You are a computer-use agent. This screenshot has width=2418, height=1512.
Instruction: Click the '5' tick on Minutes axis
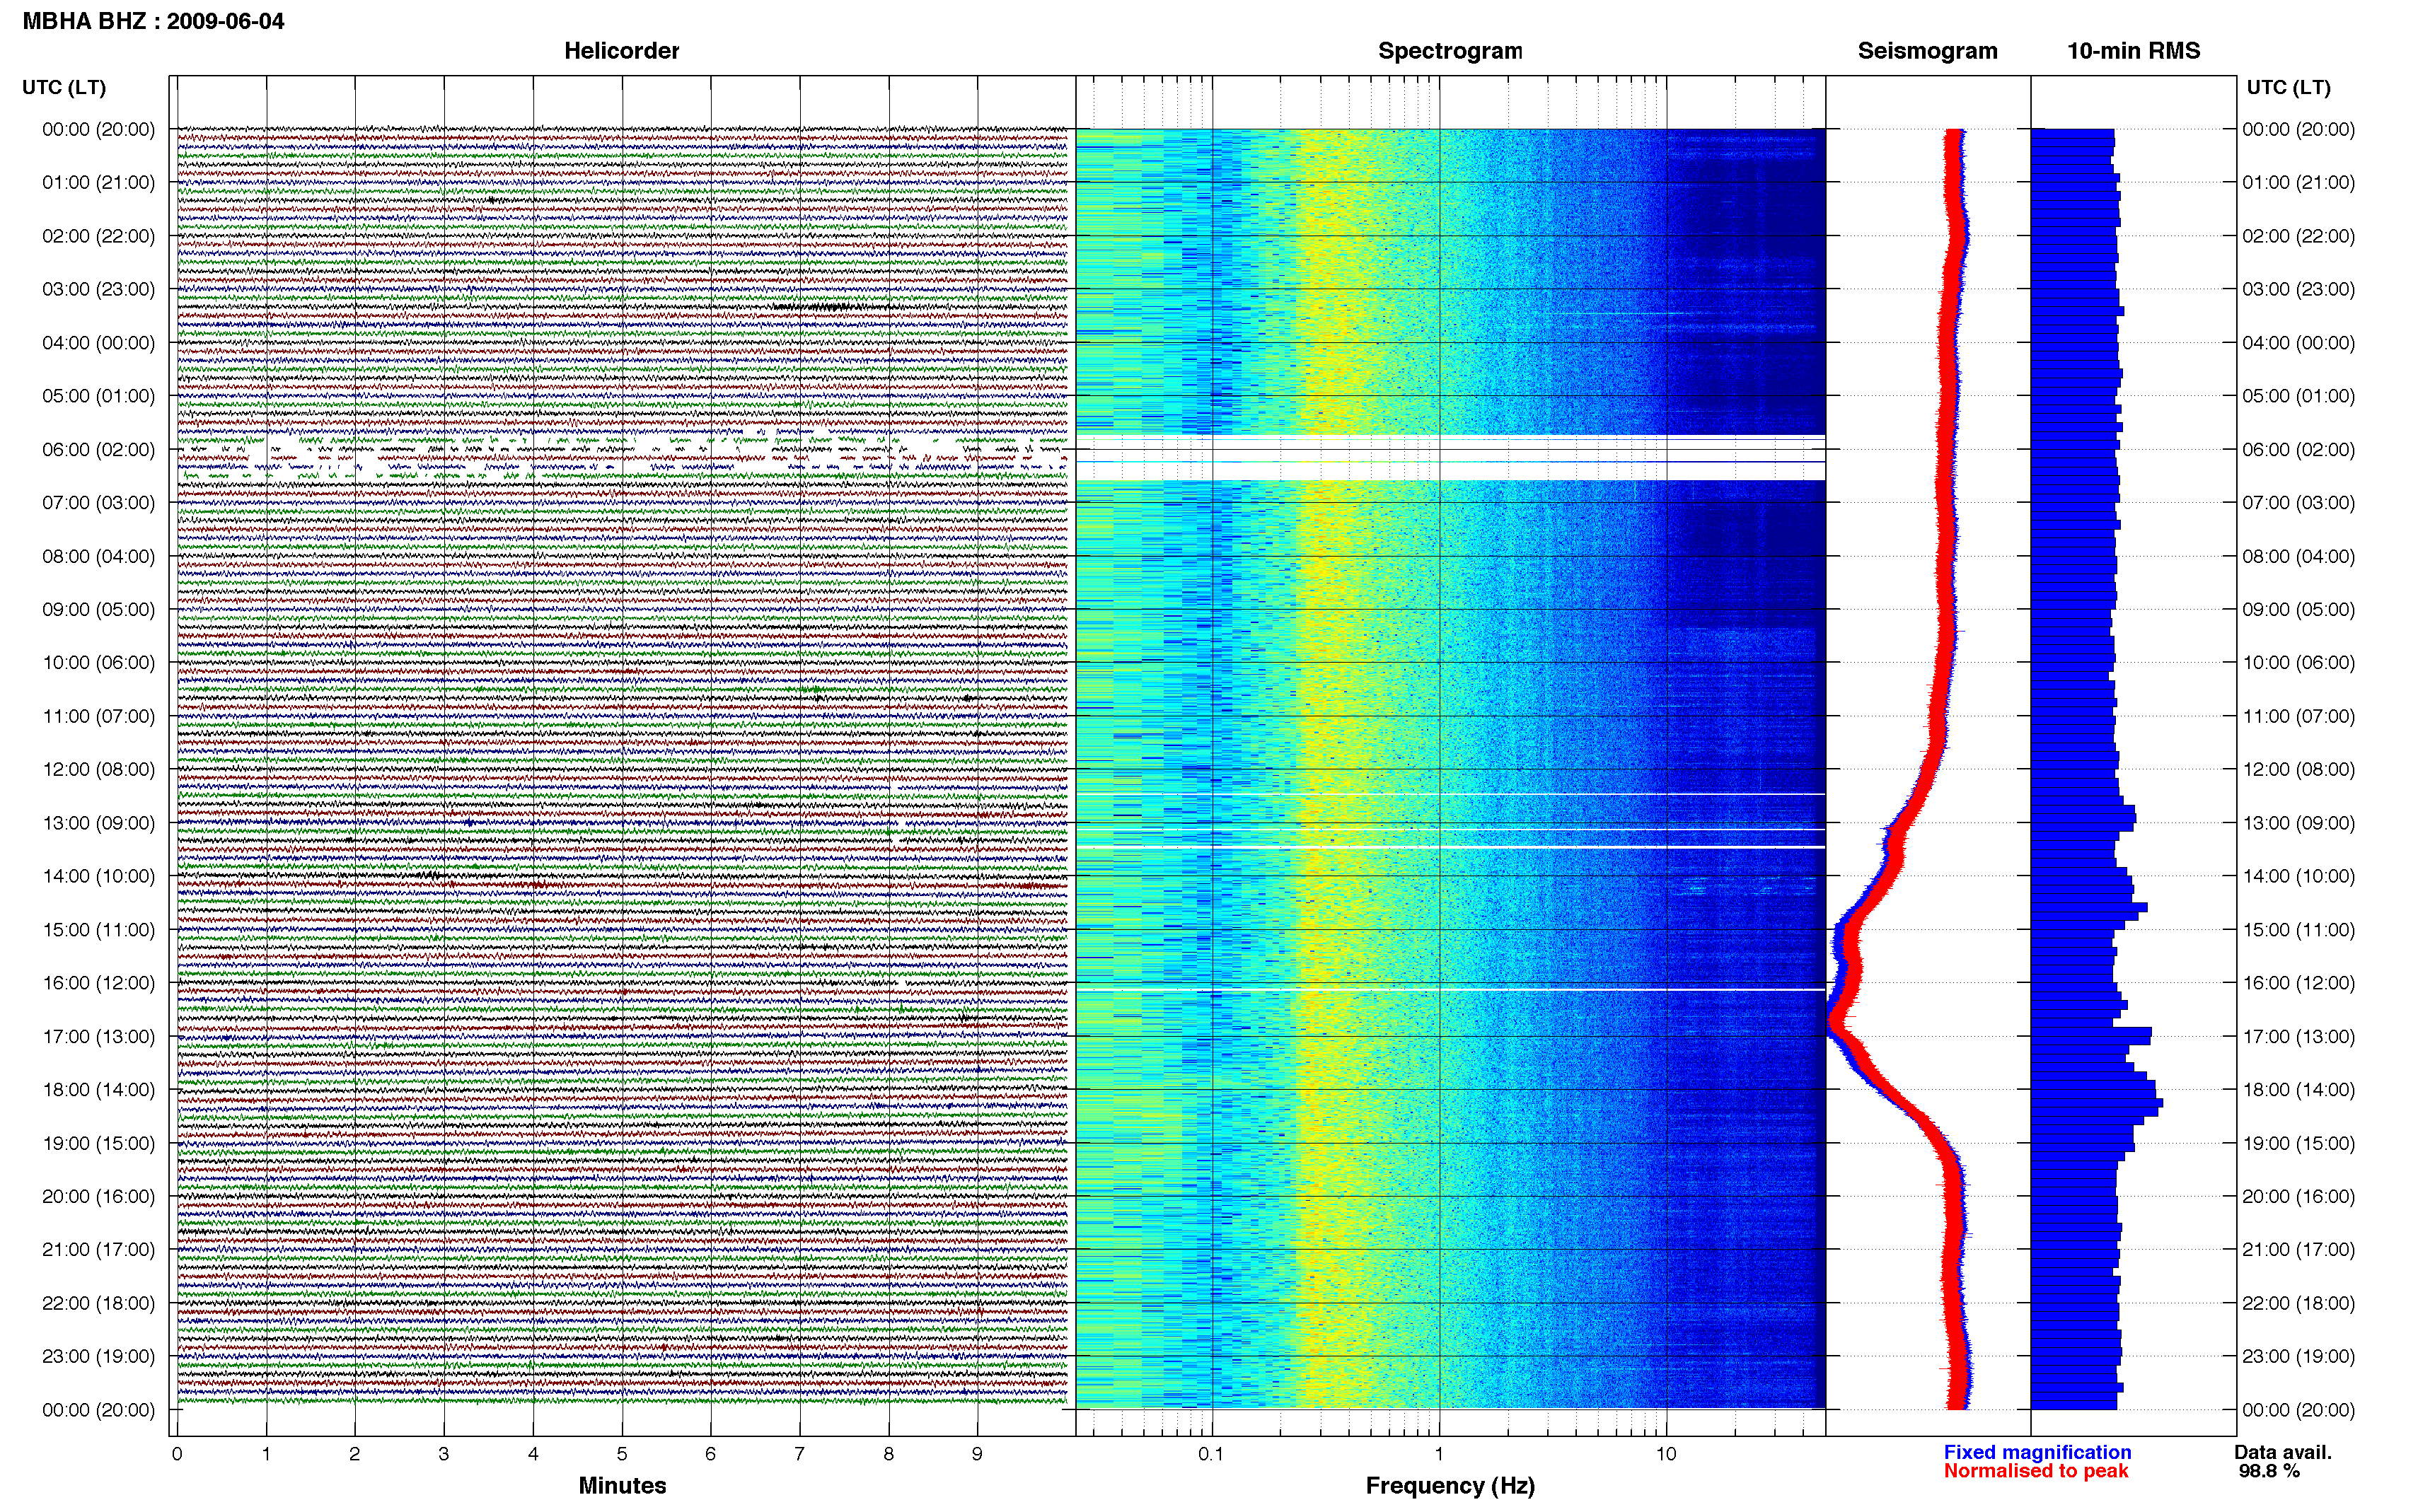[622, 1454]
